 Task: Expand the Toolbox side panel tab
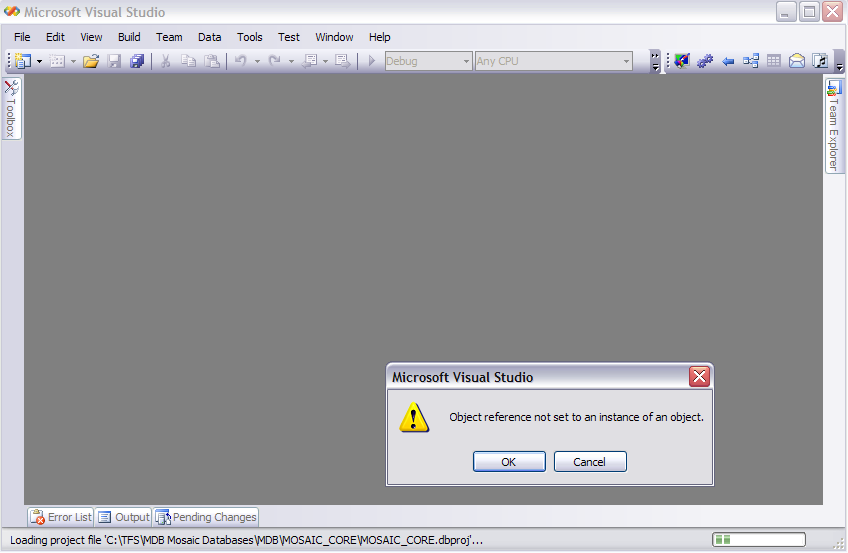11,108
